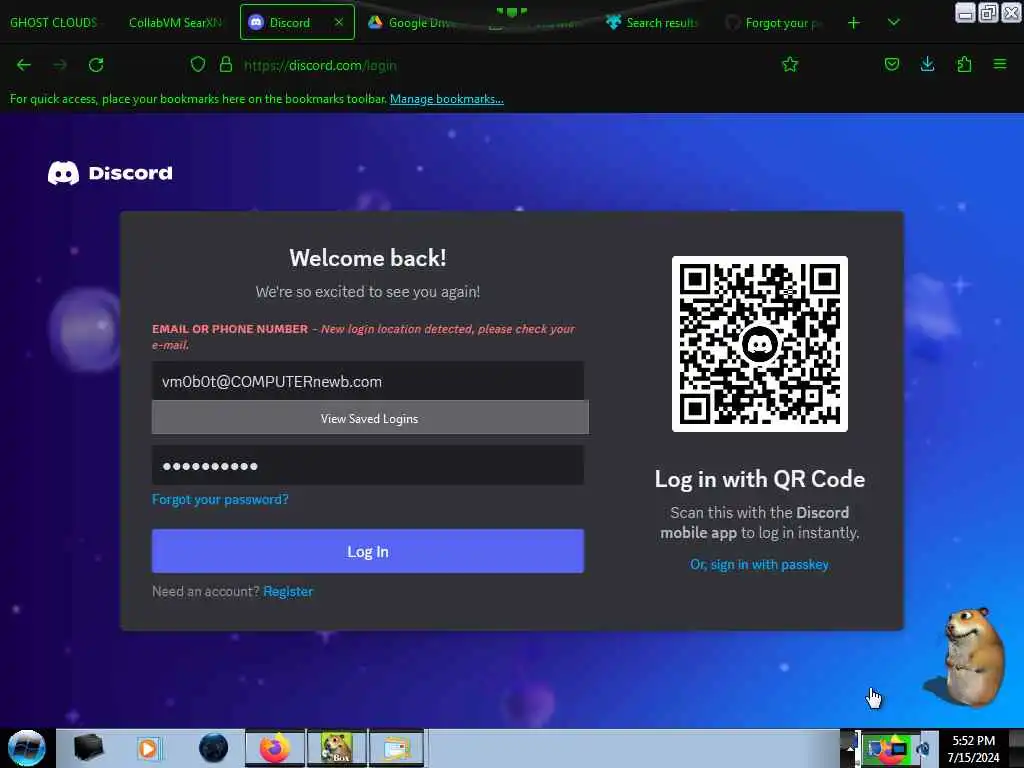Open the Pocket save icon
The height and width of the screenshot is (768, 1024).
point(891,65)
